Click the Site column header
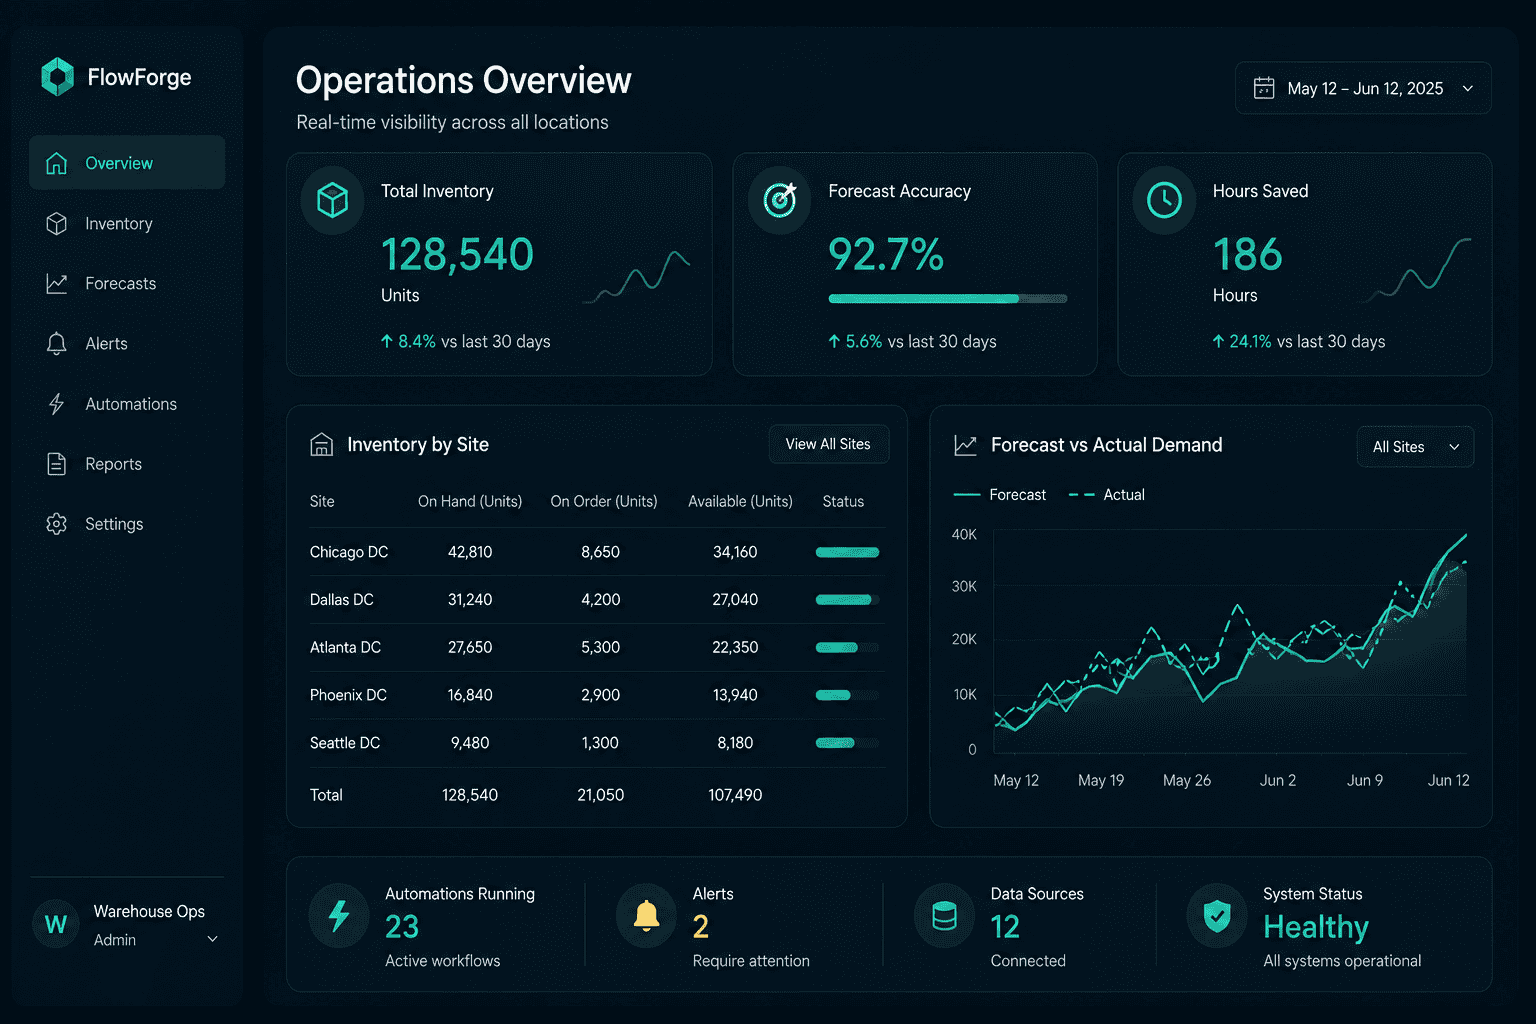The height and width of the screenshot is (1024, 1536). coord(322,501)
